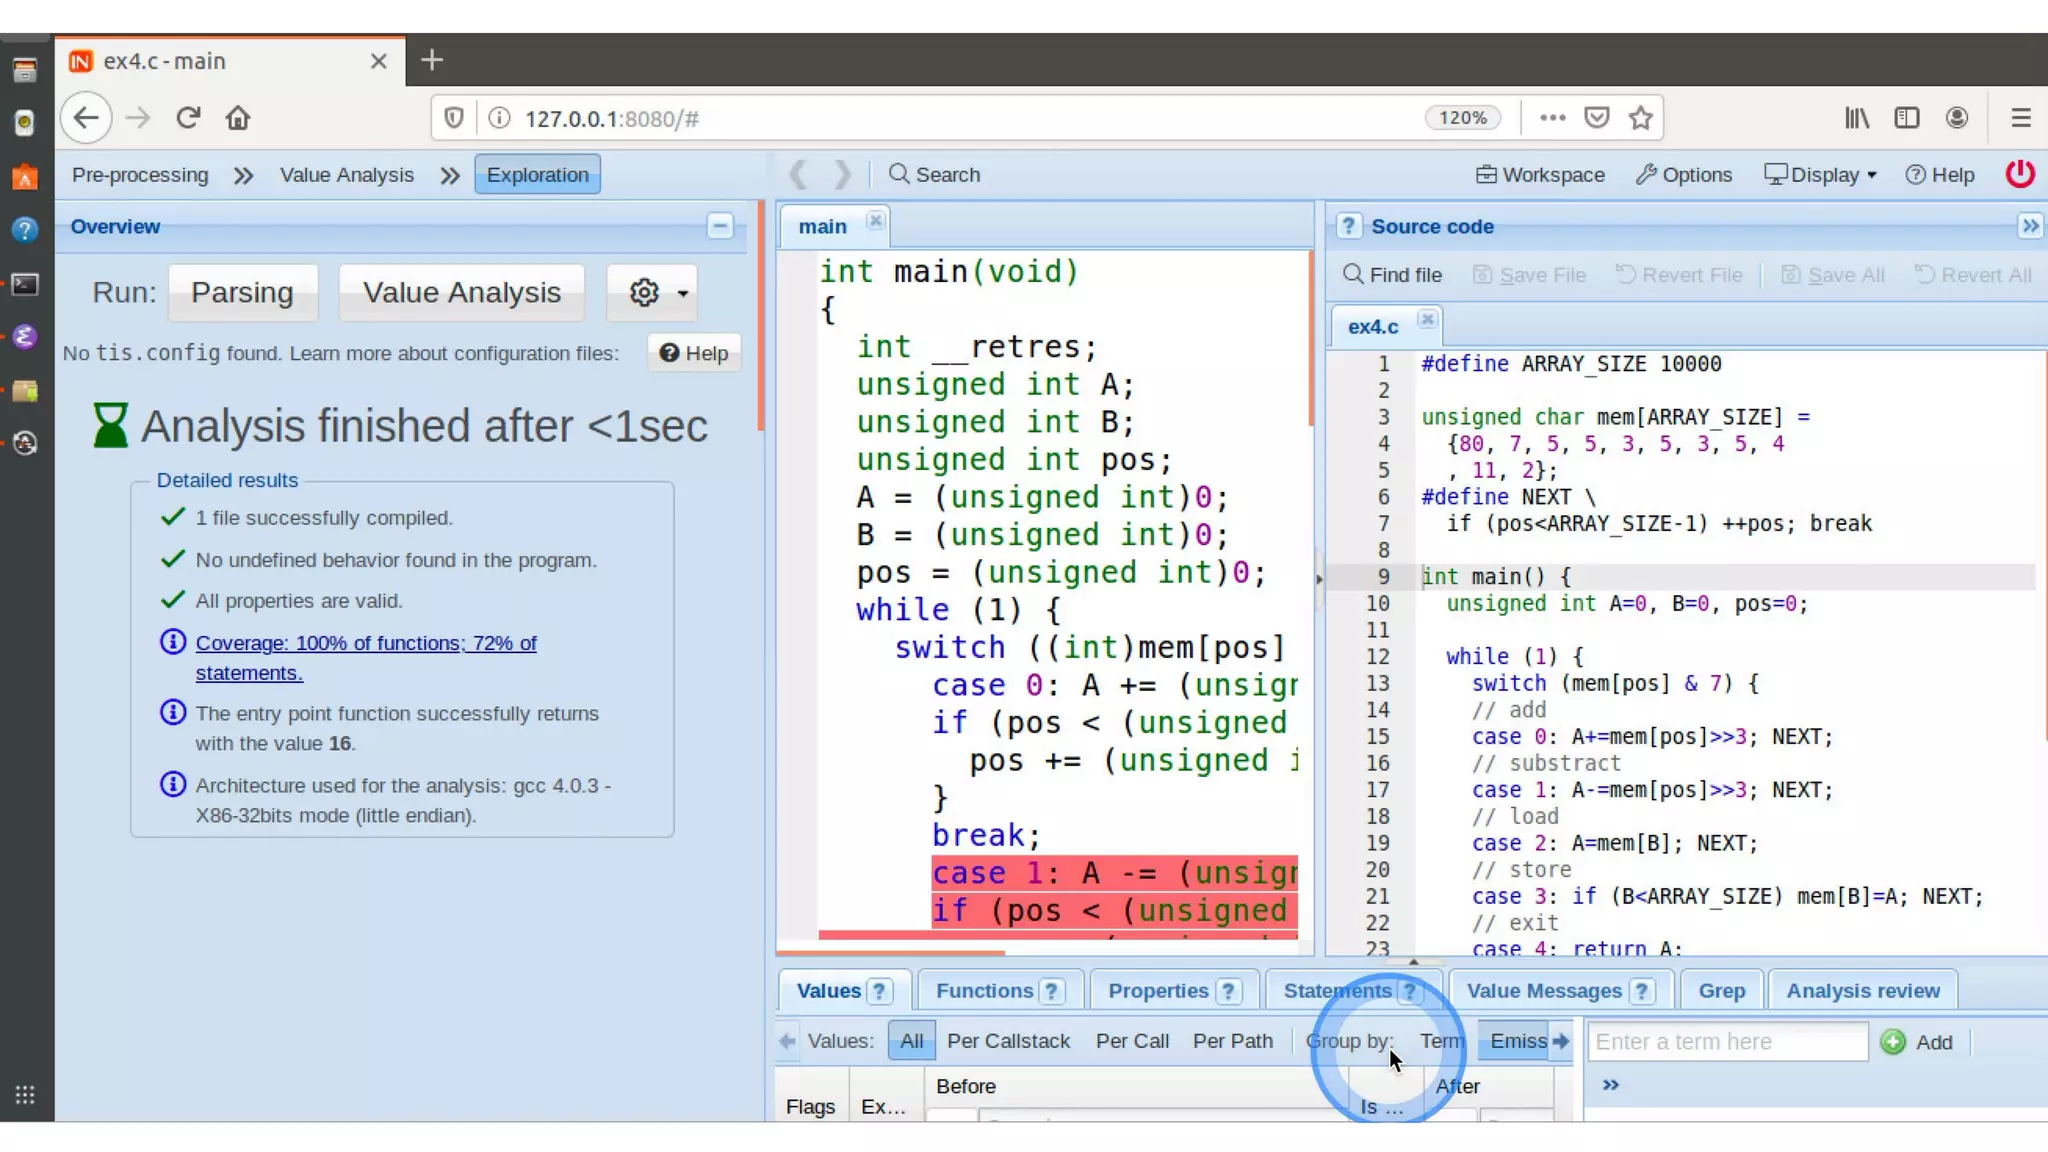Click the Firefox bookmark star icon
Viewport: 2048px width, 1152px height.
[1640, 118]
